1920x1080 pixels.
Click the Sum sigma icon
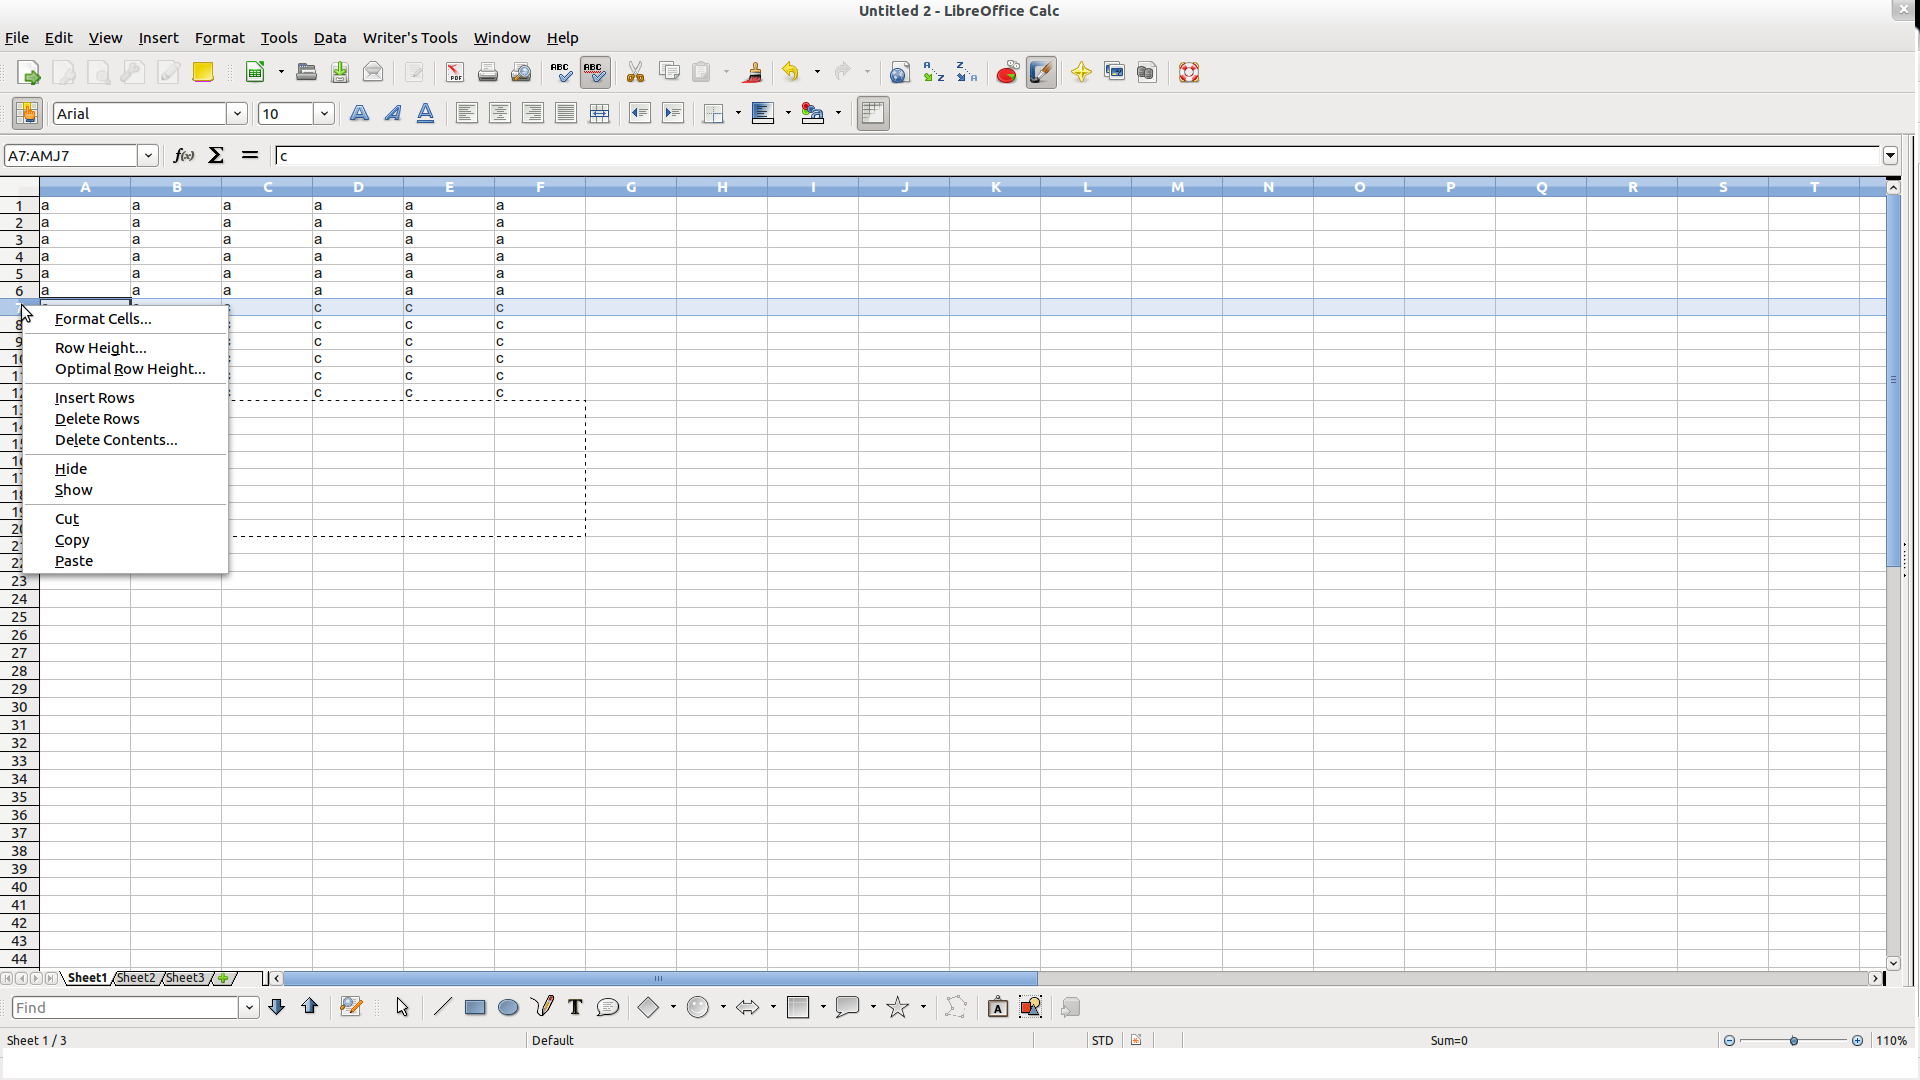(x=216, y=155)
